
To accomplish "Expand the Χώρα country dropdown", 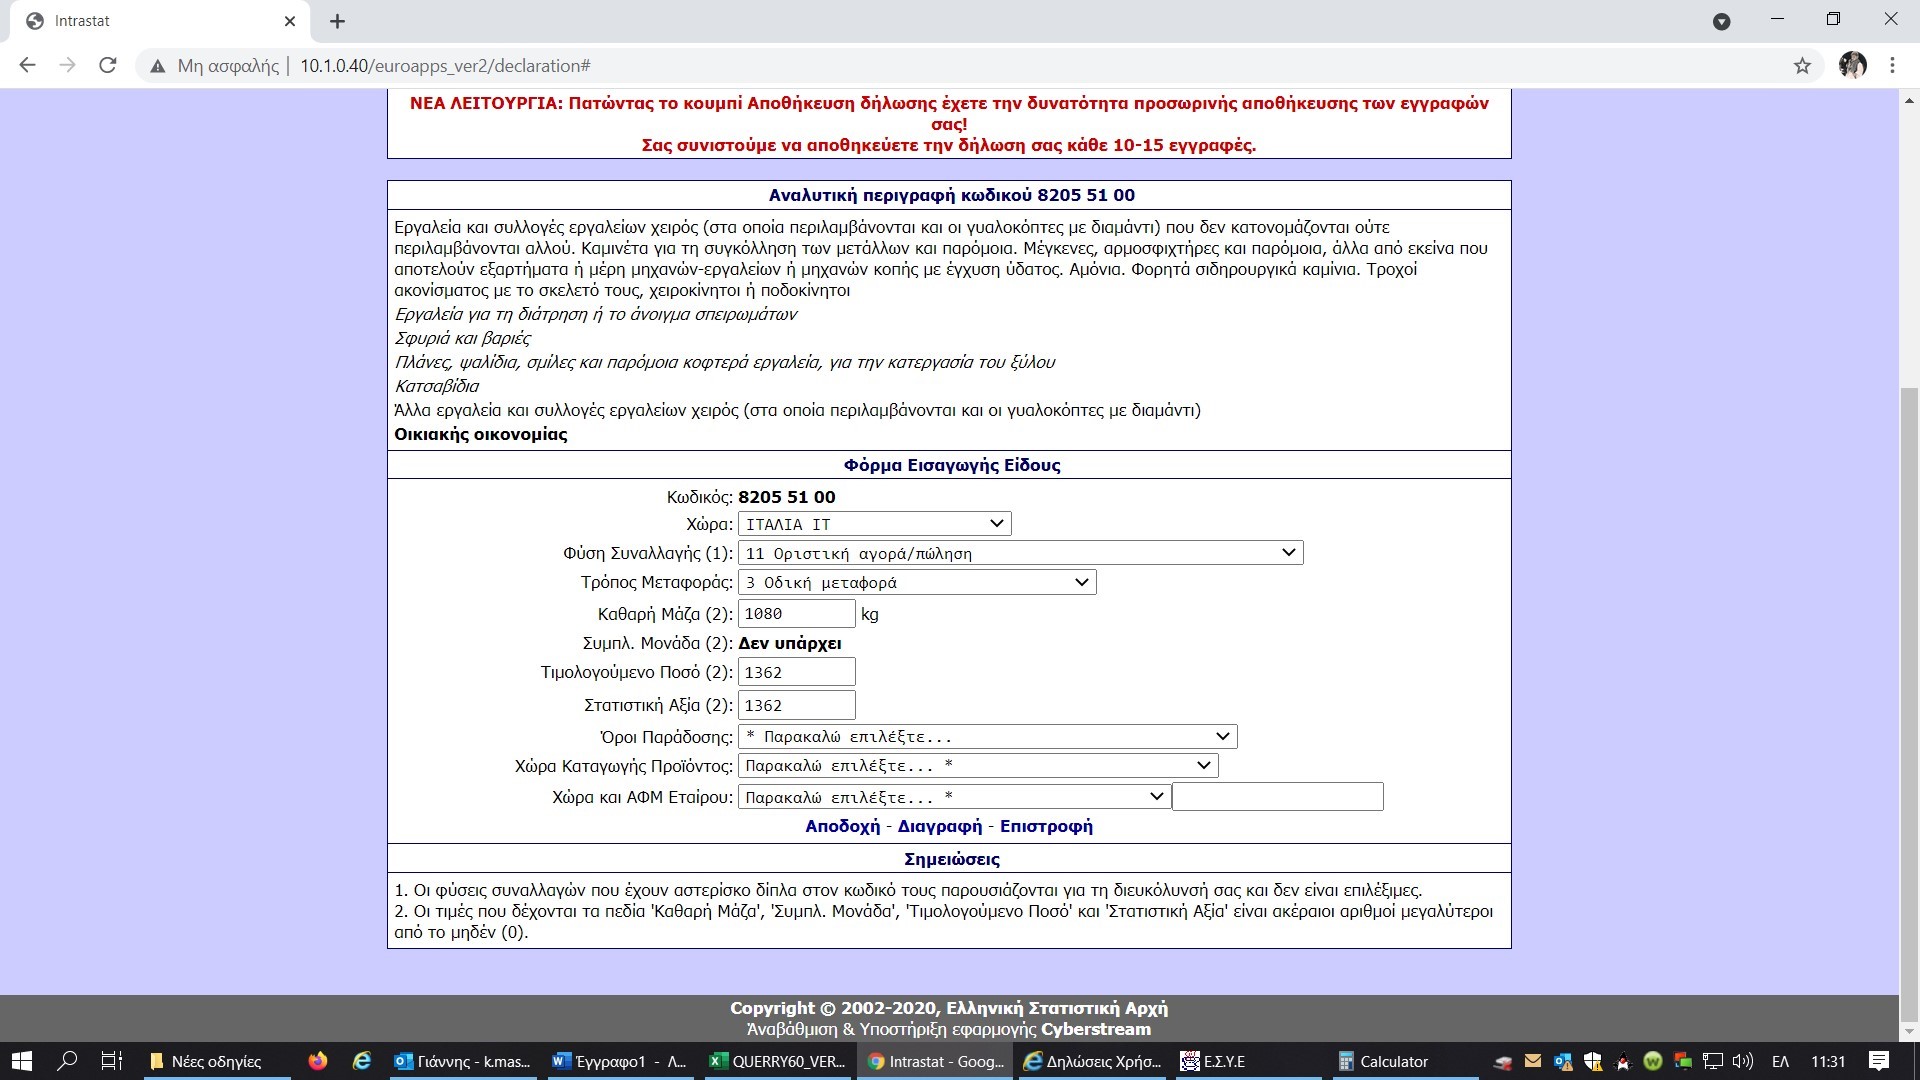I will coord(874,524).
